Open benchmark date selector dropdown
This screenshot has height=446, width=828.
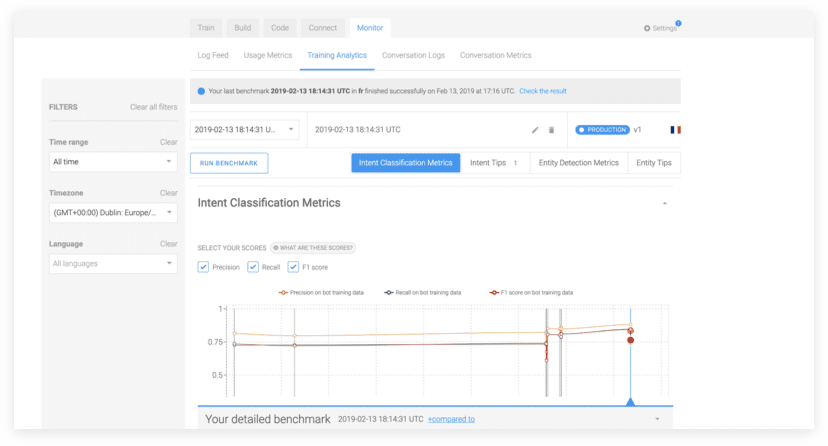coord(244,129)
